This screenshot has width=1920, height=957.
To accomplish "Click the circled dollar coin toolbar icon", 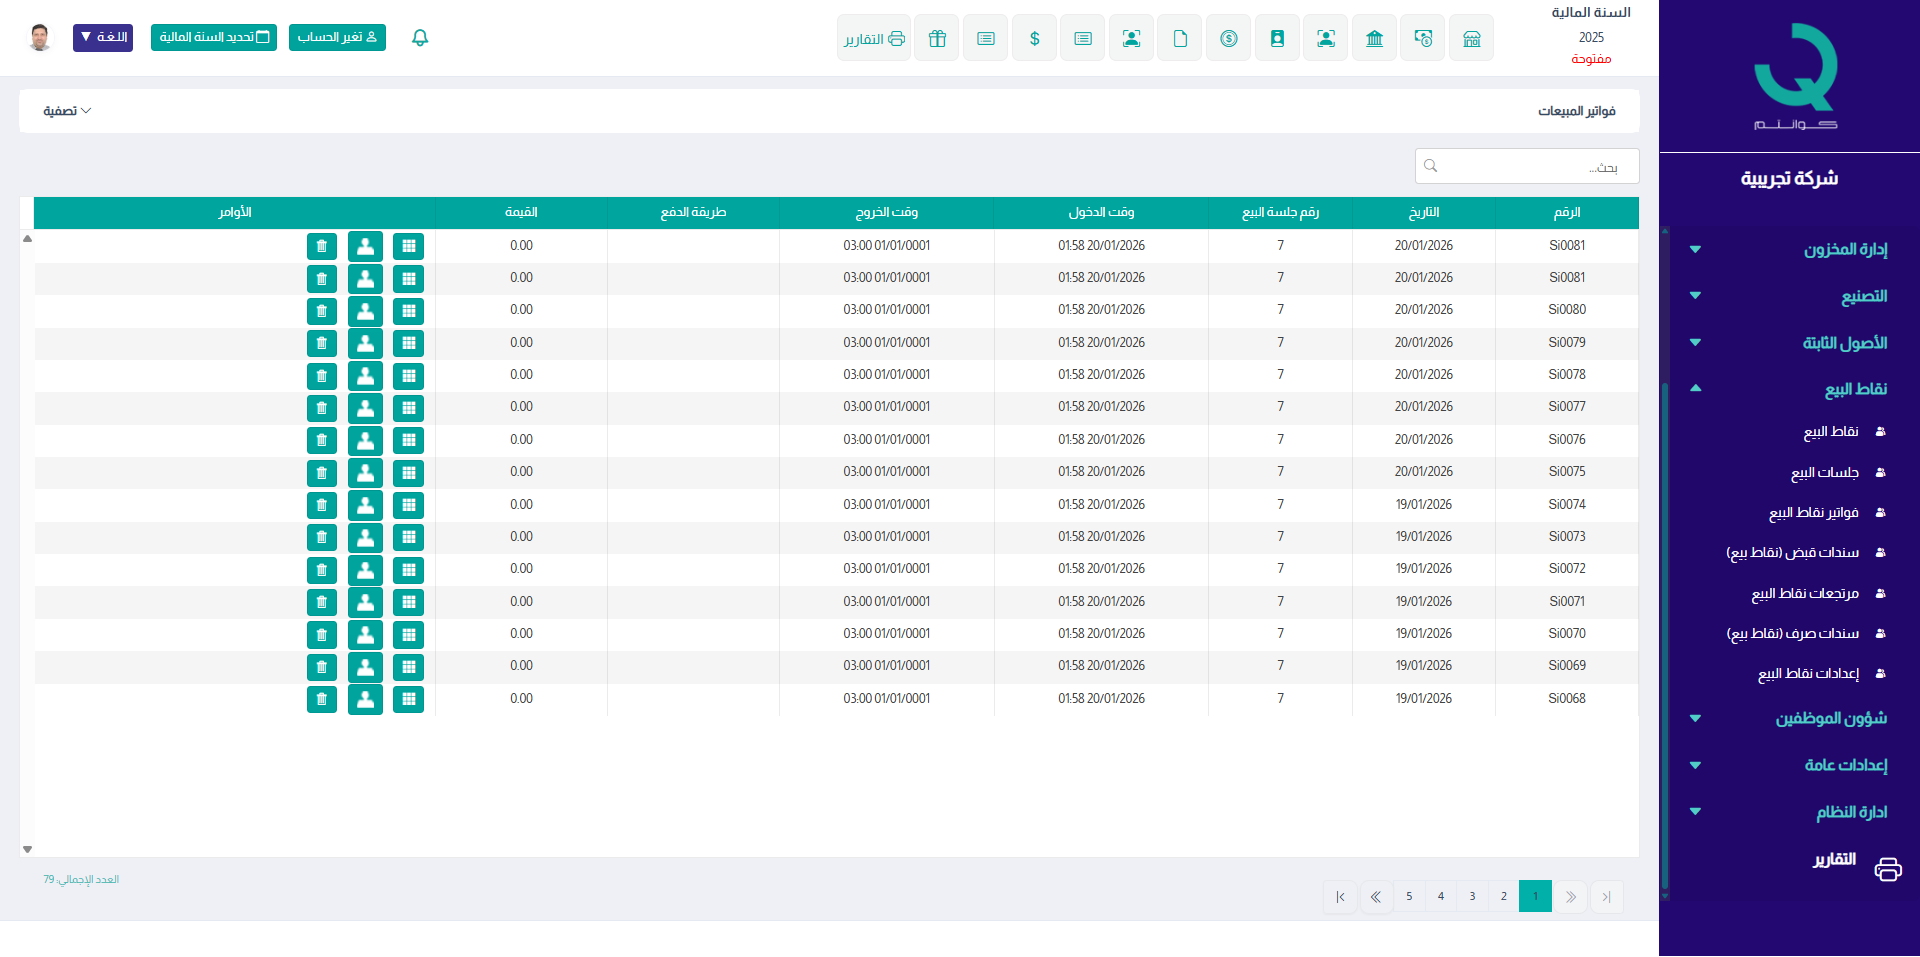I will coord(1228,39).
